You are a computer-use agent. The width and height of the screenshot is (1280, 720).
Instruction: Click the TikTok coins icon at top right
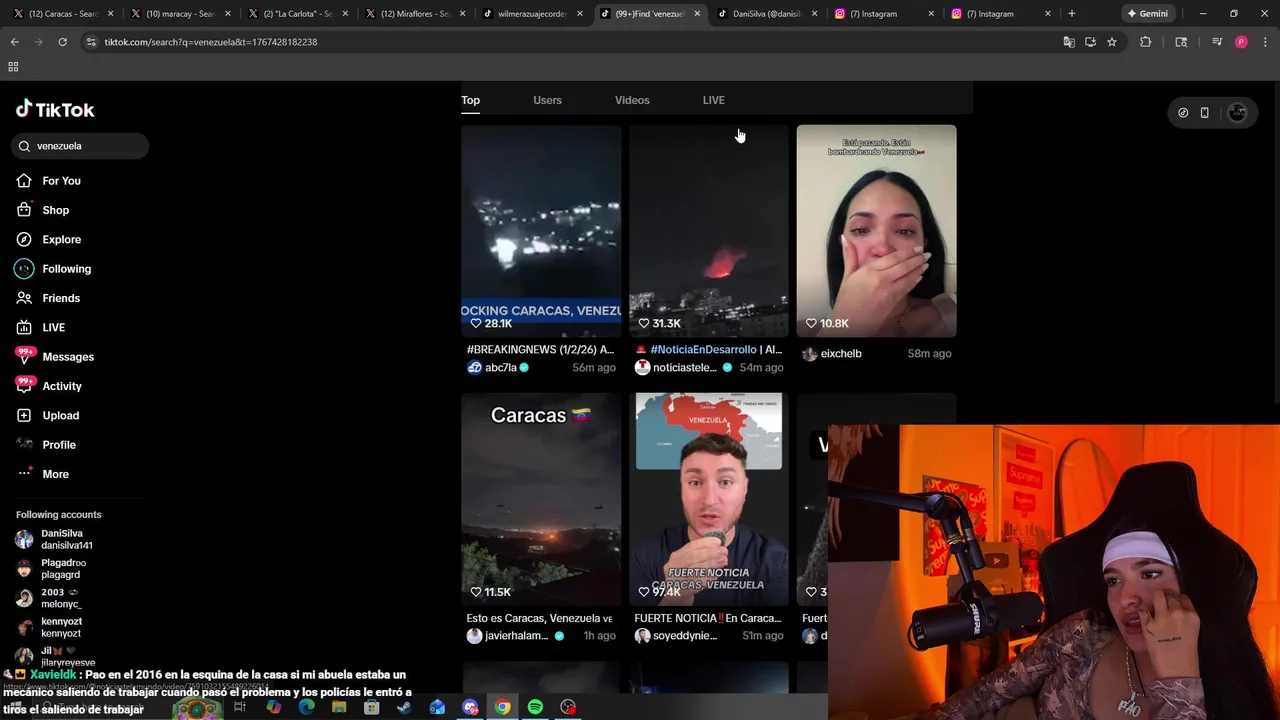1183,113
